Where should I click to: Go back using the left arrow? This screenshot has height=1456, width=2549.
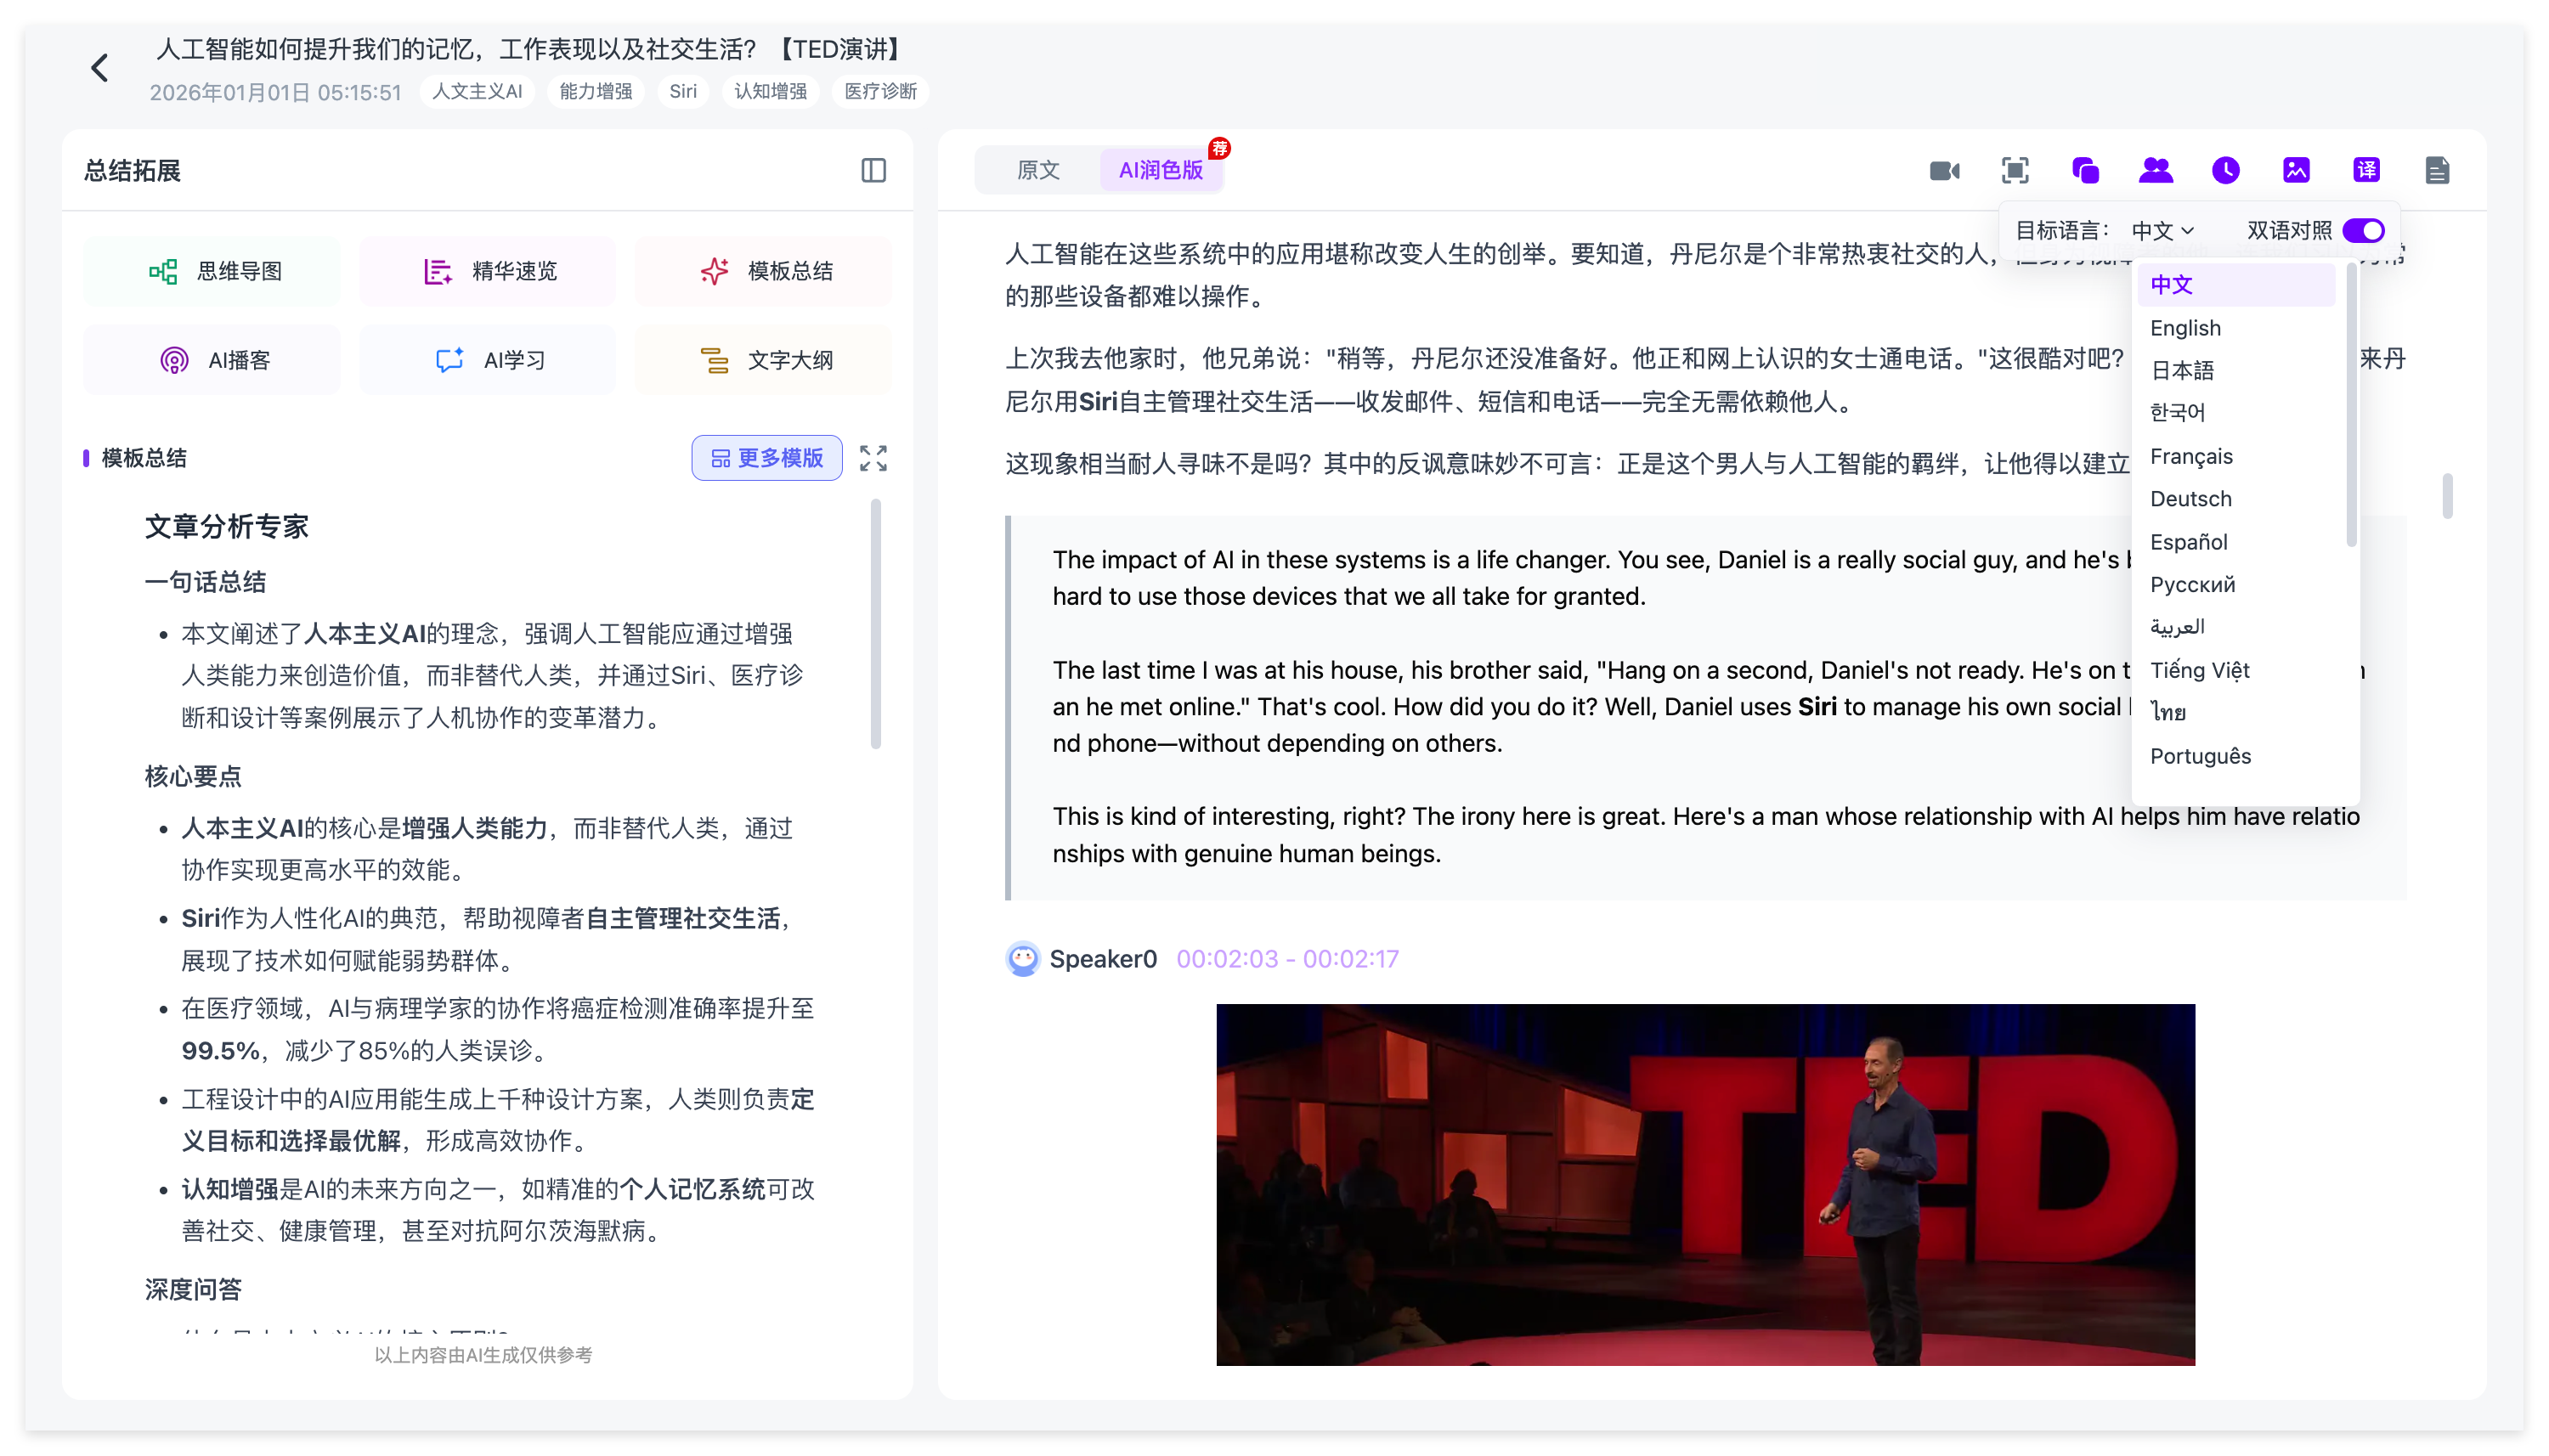tap(99, 69)
